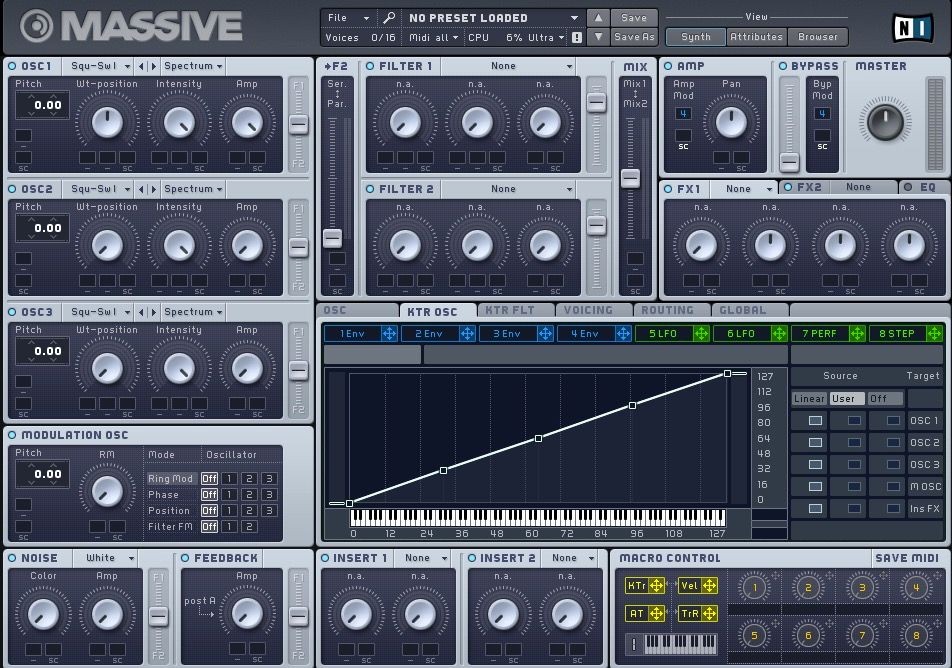
Task: Switch to the Attributes view
Action: [756, 37]
